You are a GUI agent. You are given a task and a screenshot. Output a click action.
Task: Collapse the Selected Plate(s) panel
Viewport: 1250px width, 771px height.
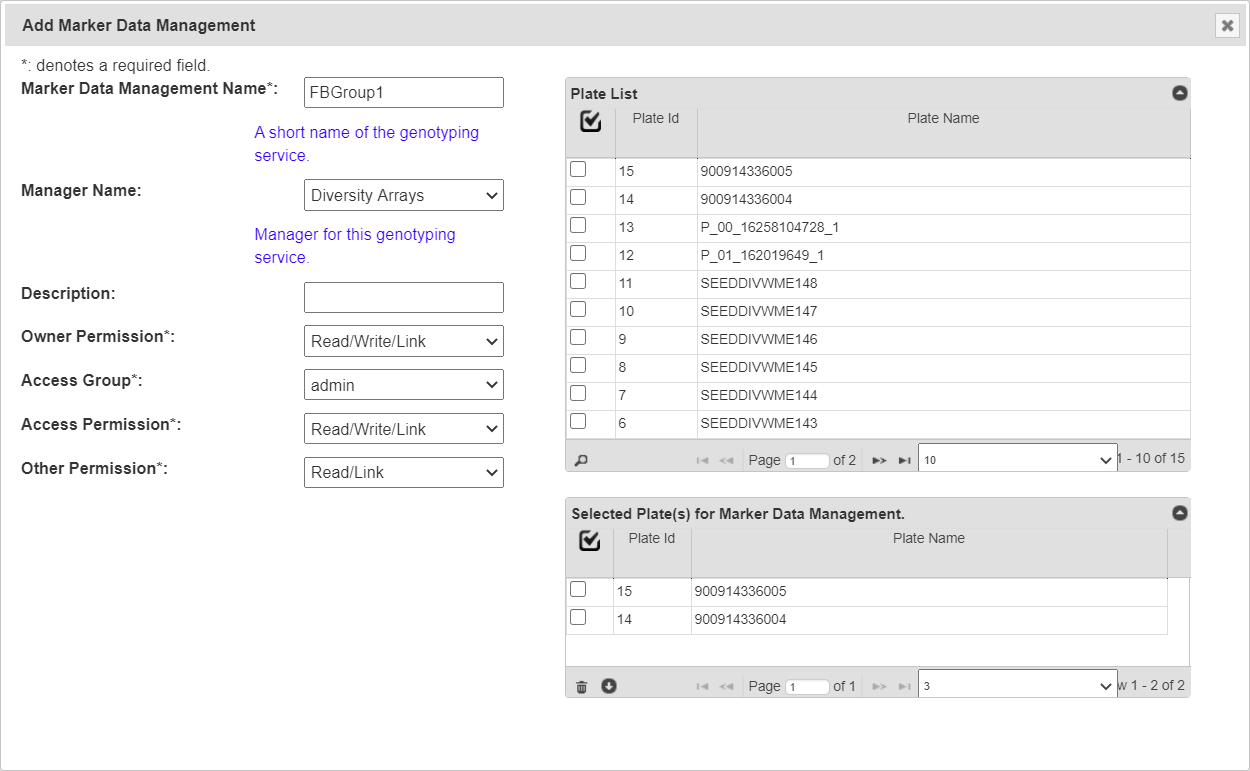[1179, 513]
